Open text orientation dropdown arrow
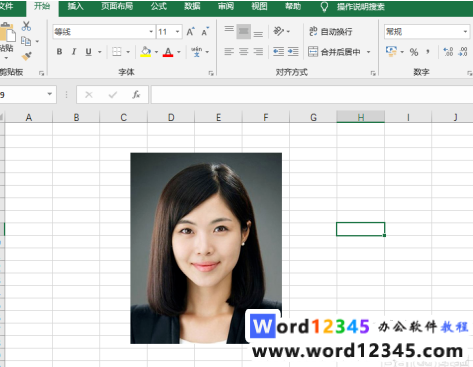Screen dimensions: 473x367 pos(288,32)
